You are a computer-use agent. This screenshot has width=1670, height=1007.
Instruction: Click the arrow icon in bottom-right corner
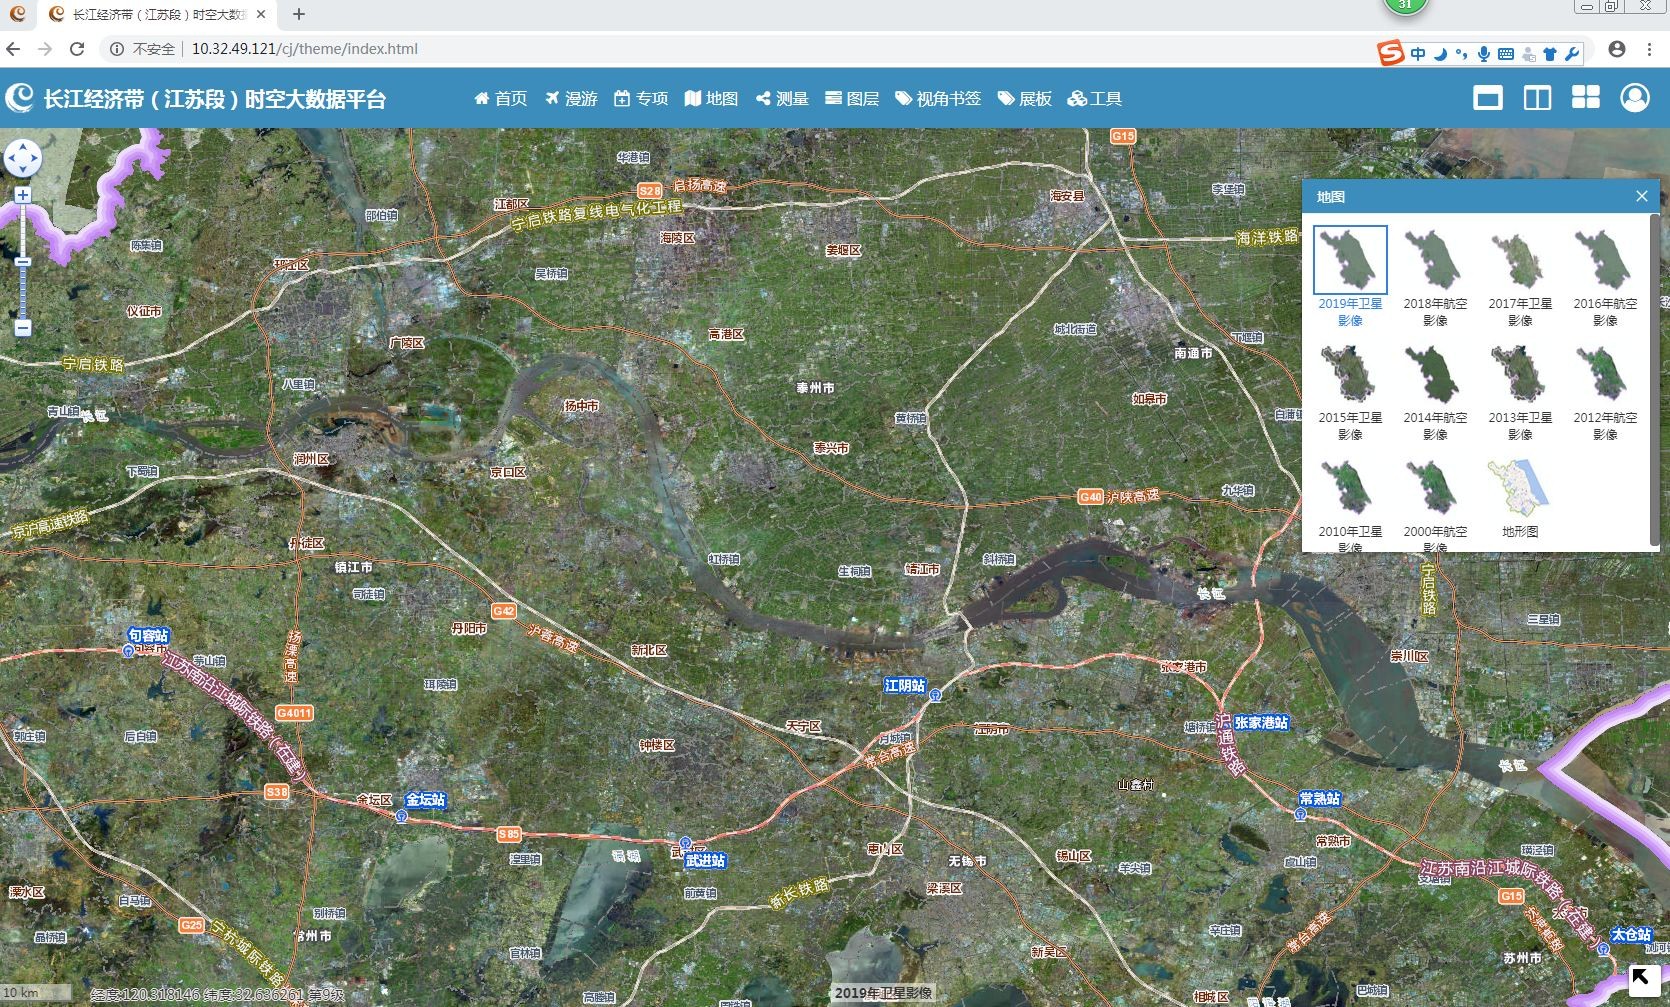(x=1641, y=978)
